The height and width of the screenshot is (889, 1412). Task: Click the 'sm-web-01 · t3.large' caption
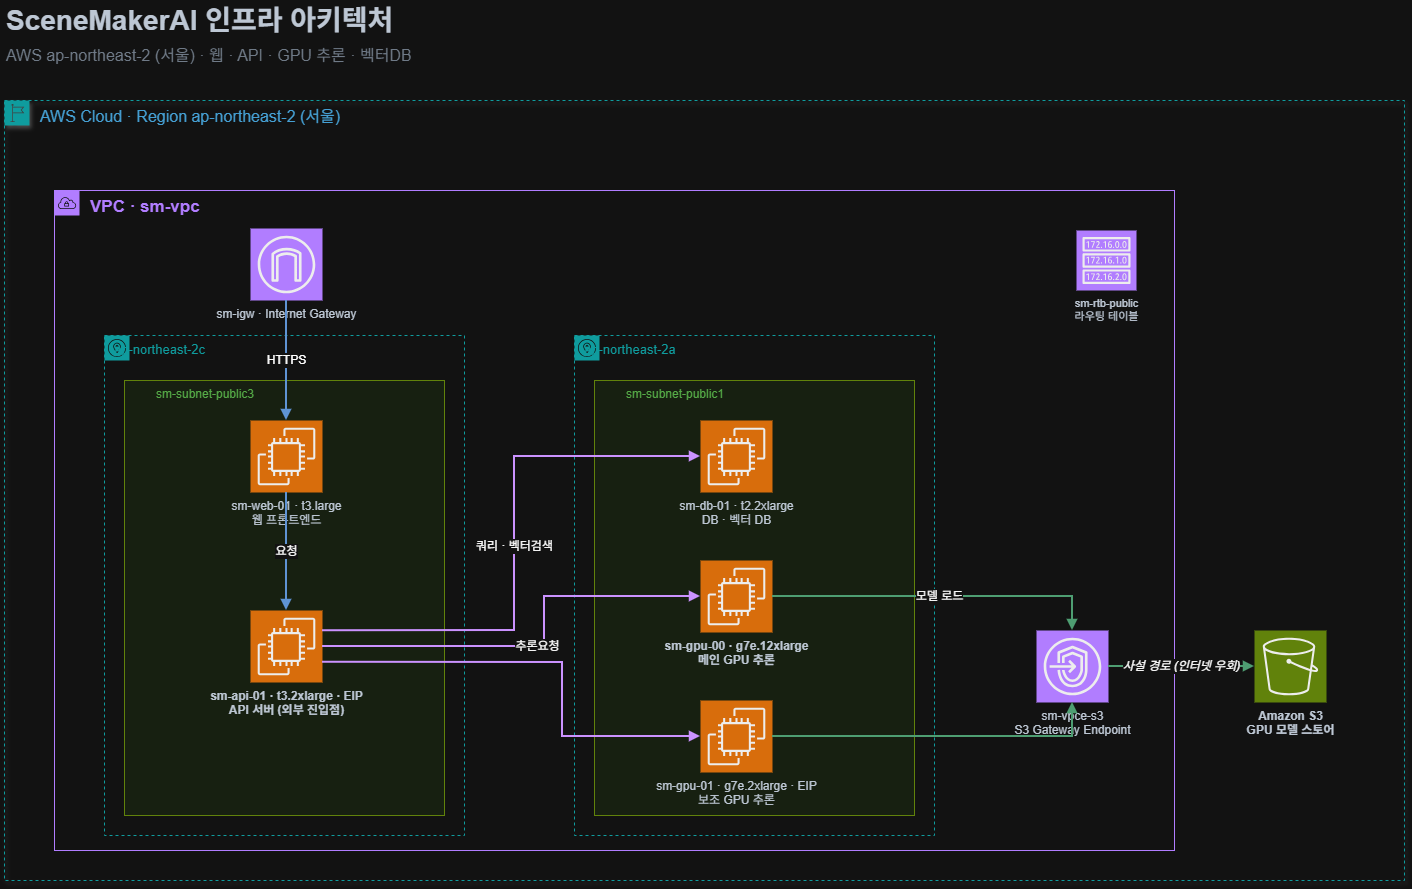click(286, 506)
